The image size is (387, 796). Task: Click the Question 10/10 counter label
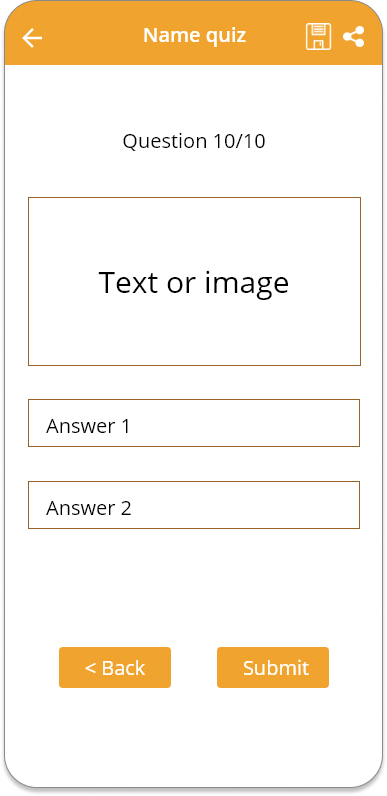pyautogui.click(x=194, y=141)
